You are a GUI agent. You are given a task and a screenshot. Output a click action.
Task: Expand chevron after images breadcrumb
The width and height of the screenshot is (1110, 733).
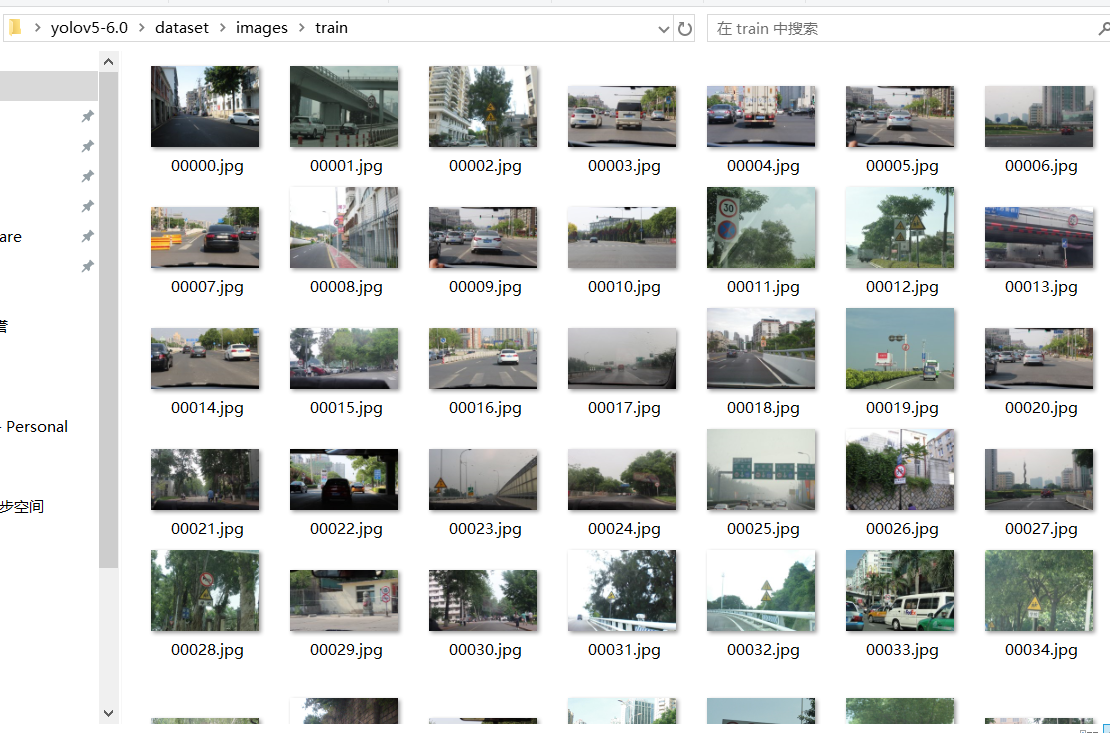(302, 28)
